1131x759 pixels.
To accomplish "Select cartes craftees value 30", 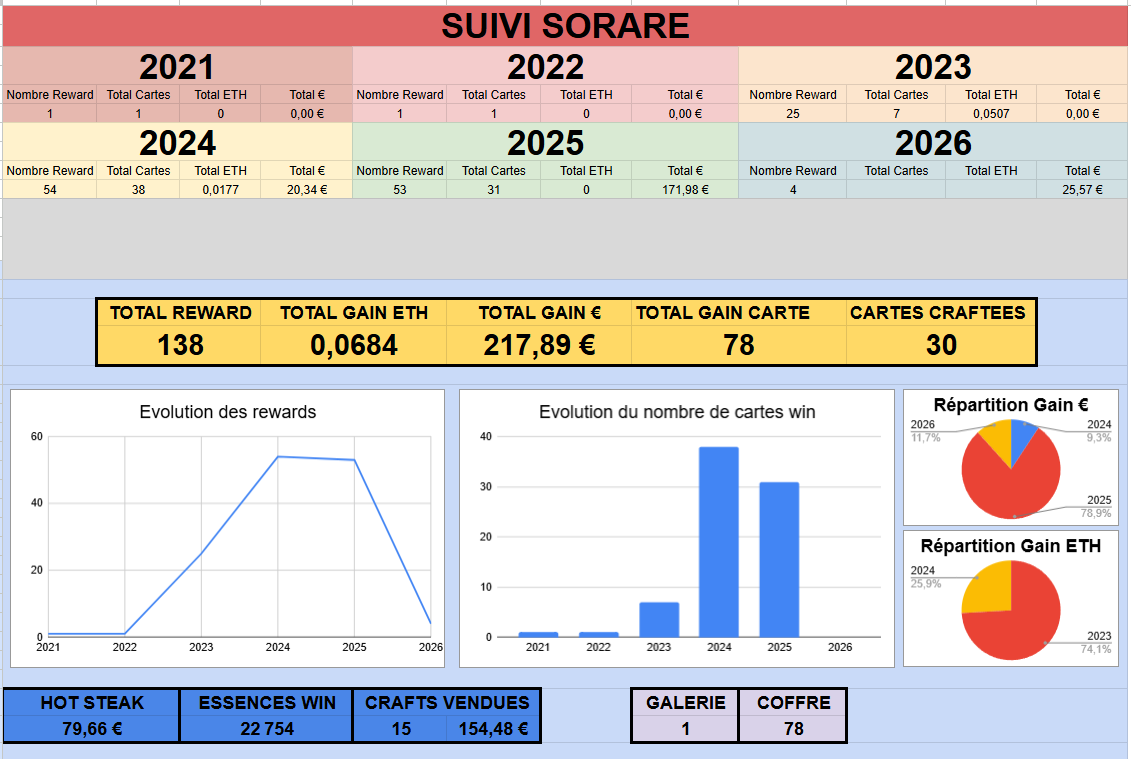I will click(941, 345).
